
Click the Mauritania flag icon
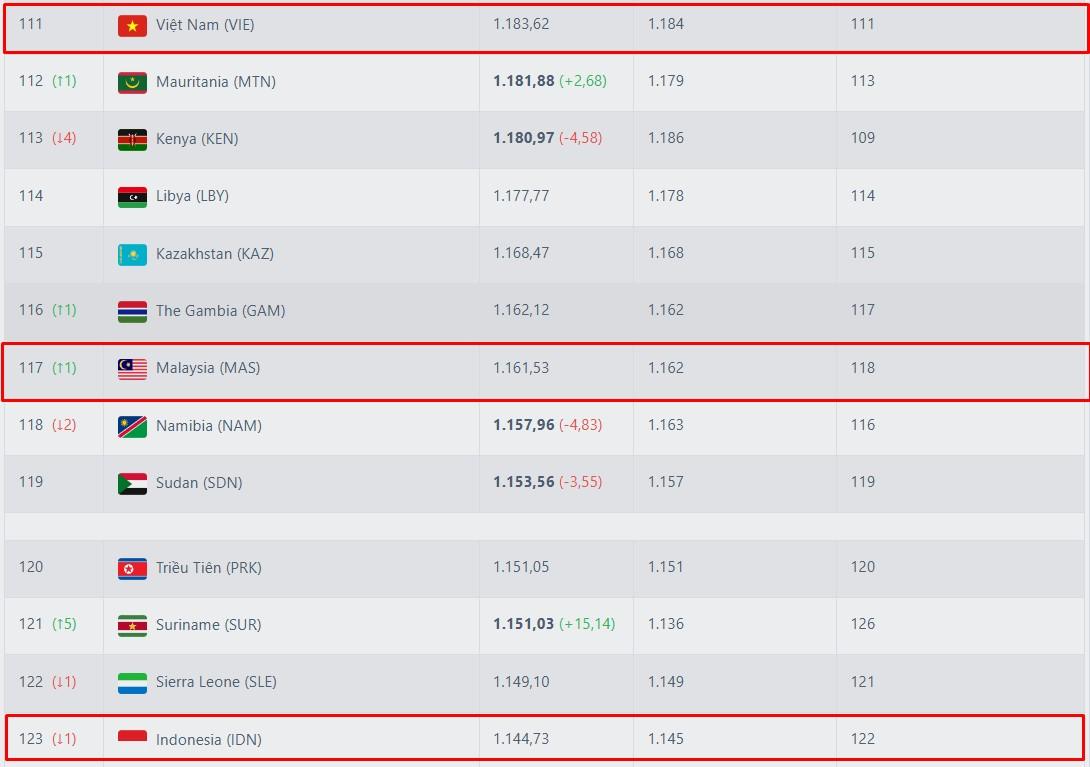coord(132,82)
